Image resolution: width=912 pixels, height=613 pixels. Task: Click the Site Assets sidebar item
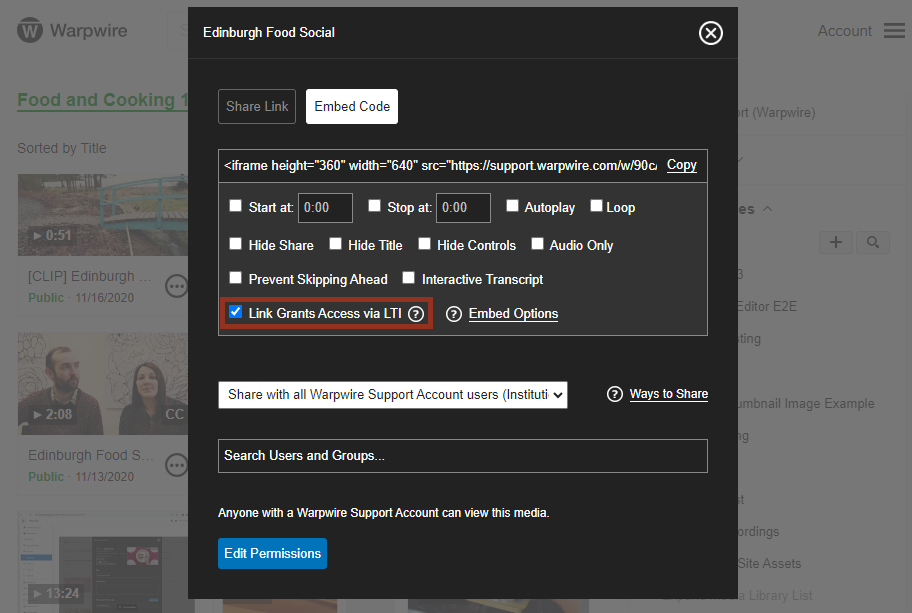pos(769,564)
